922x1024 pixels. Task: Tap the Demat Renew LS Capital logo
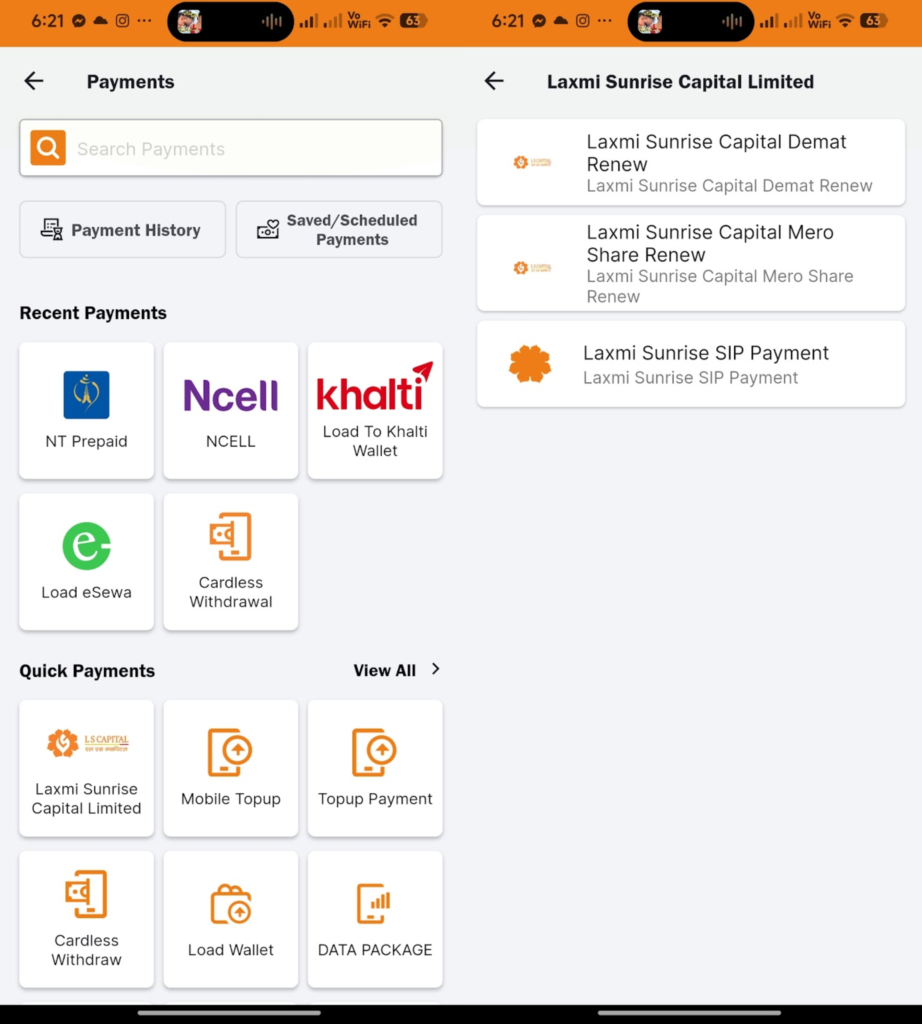[x=532, y=162]
